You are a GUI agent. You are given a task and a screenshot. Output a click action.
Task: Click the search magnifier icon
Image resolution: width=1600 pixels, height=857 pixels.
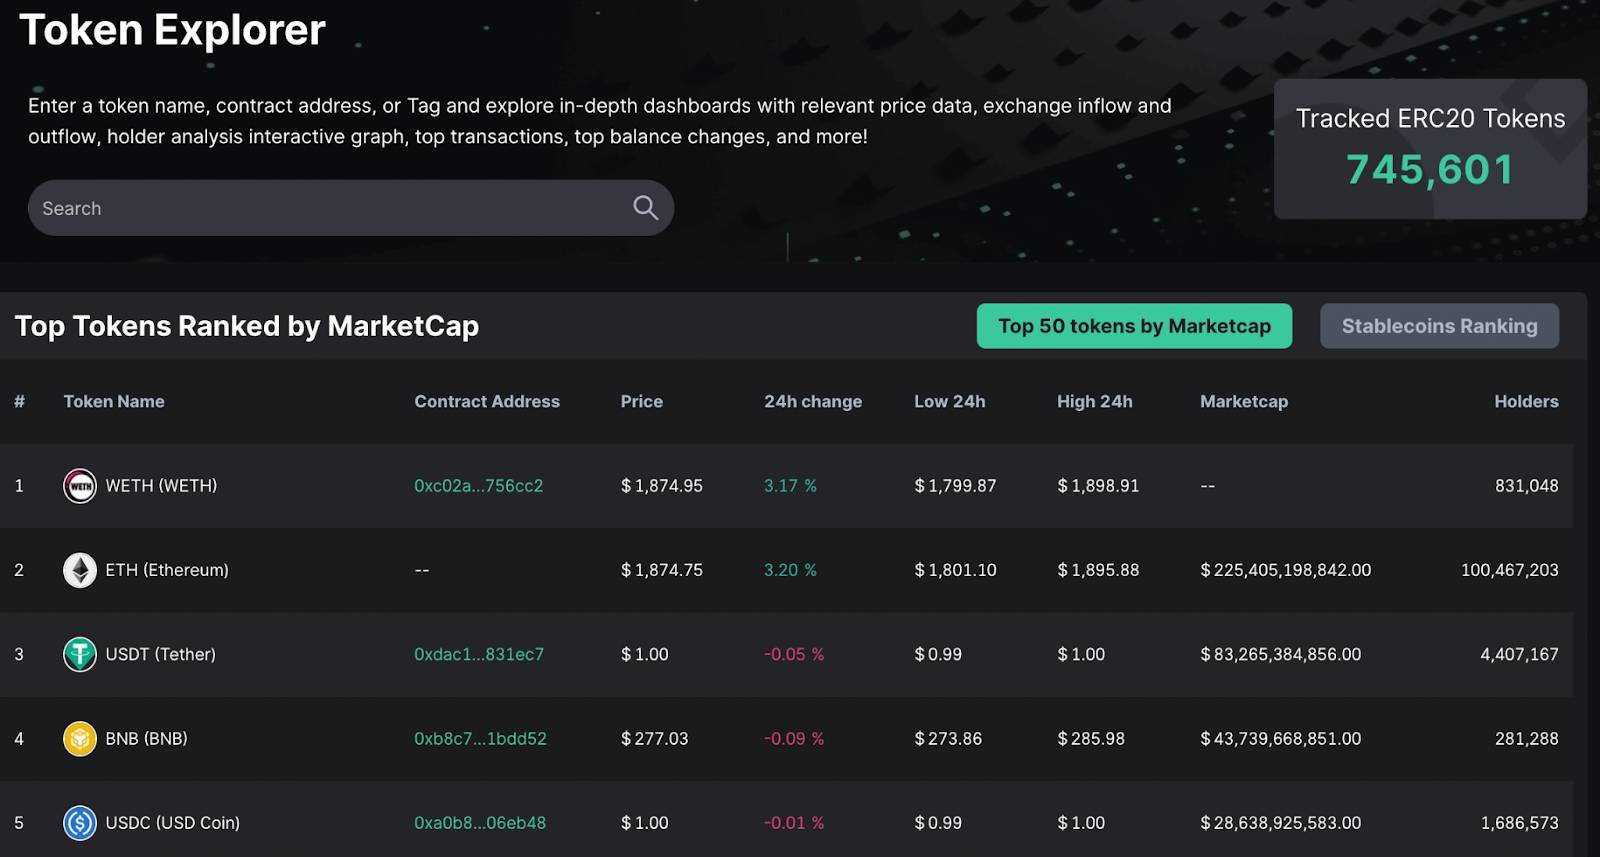point(646,208)
